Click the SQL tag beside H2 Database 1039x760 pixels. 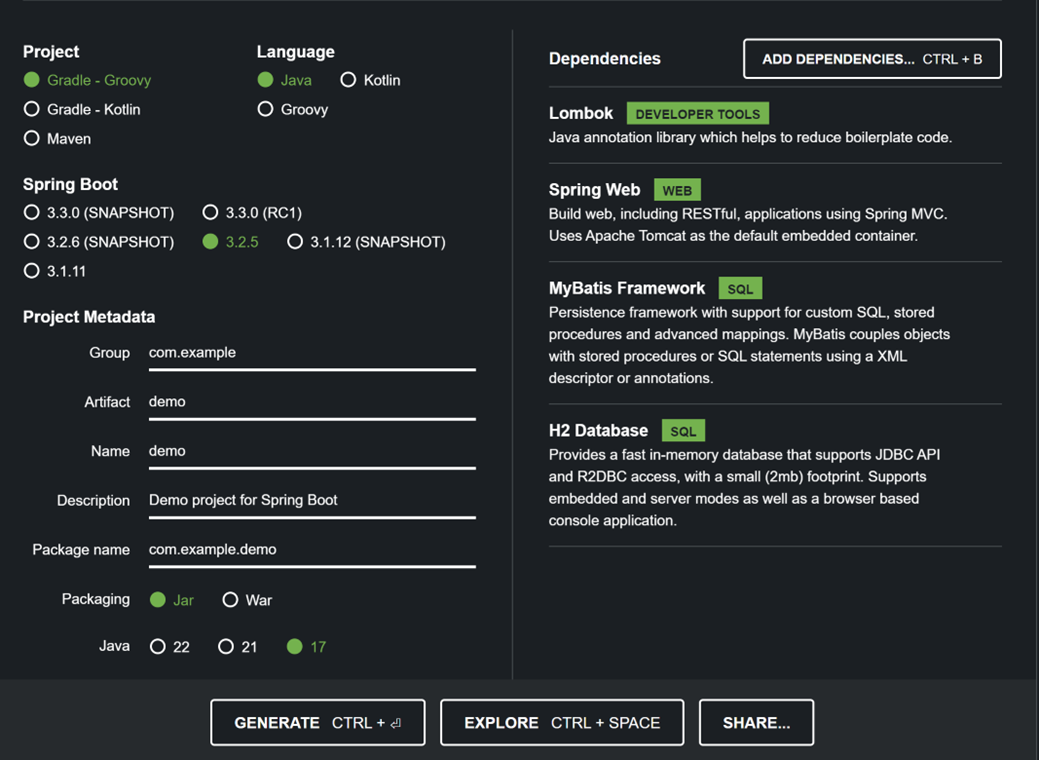(x=683, y=431)
